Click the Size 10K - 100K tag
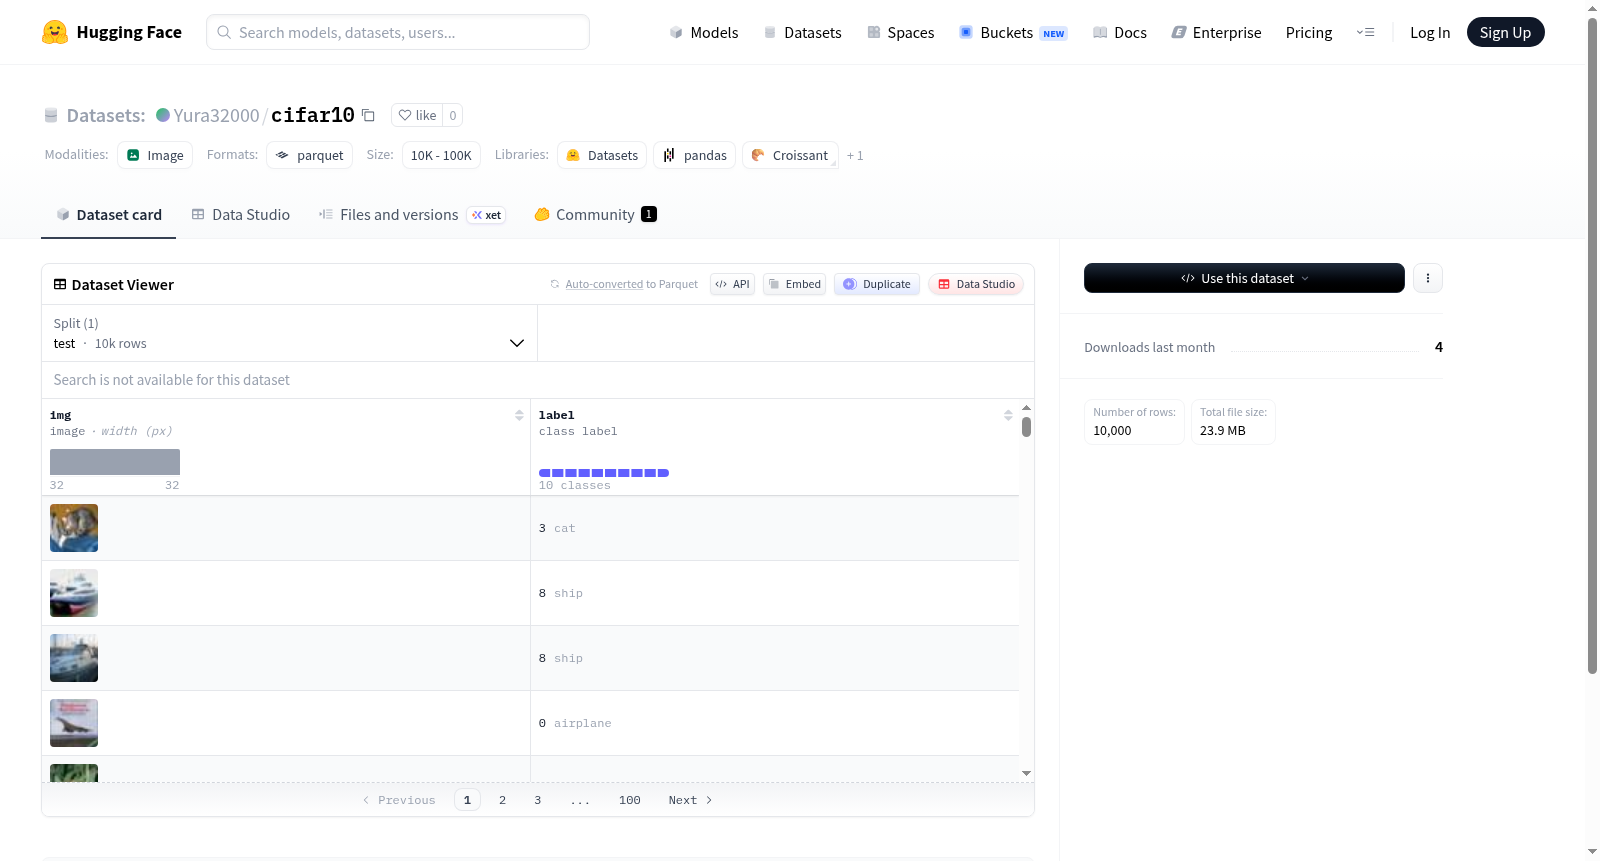Image resolution: width=1600 pixels, height=861 pixels. click(x=441, y=155)
